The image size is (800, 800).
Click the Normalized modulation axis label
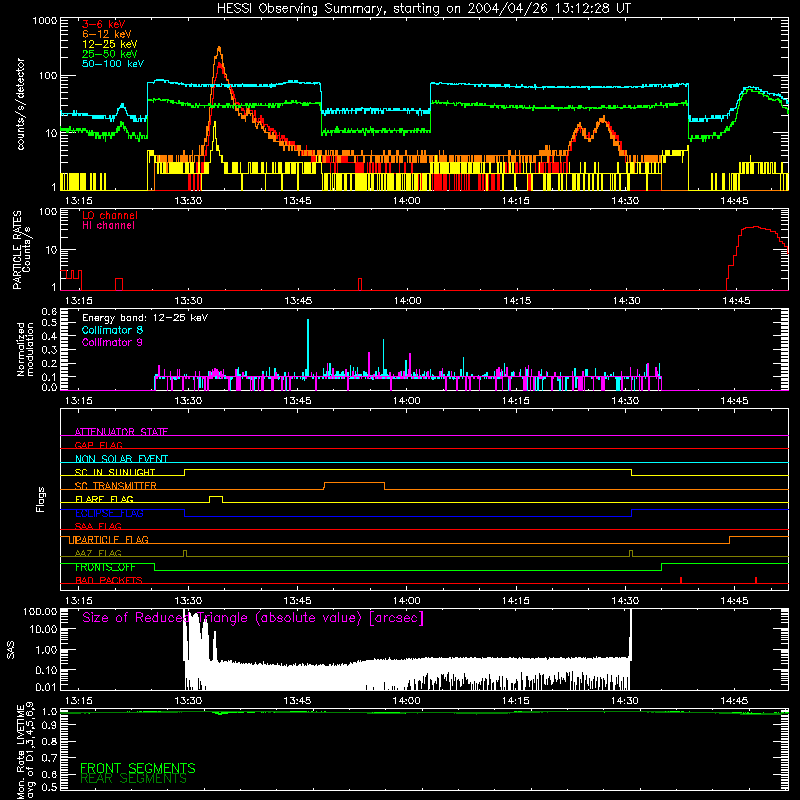pyautogui.click(x=24, y=349)
